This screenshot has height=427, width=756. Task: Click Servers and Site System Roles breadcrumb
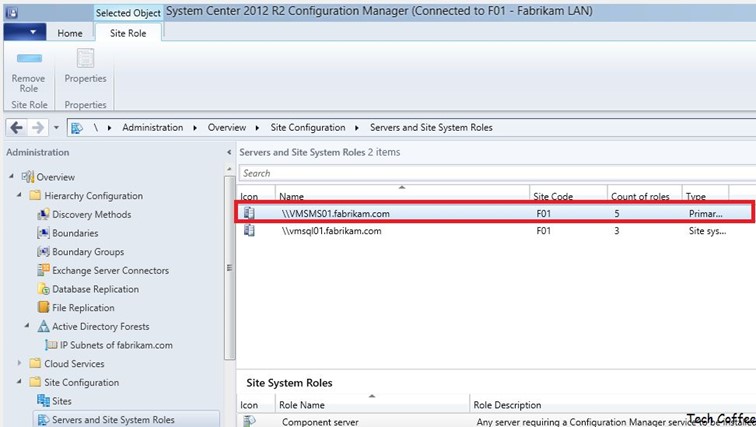pos(431,128)
